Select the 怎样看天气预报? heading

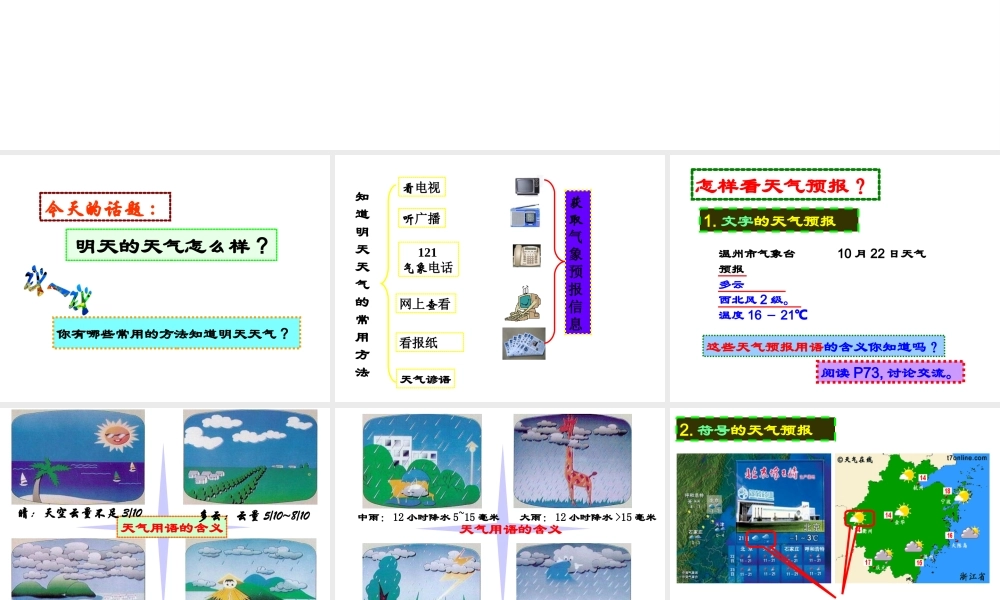coord(786,185)
